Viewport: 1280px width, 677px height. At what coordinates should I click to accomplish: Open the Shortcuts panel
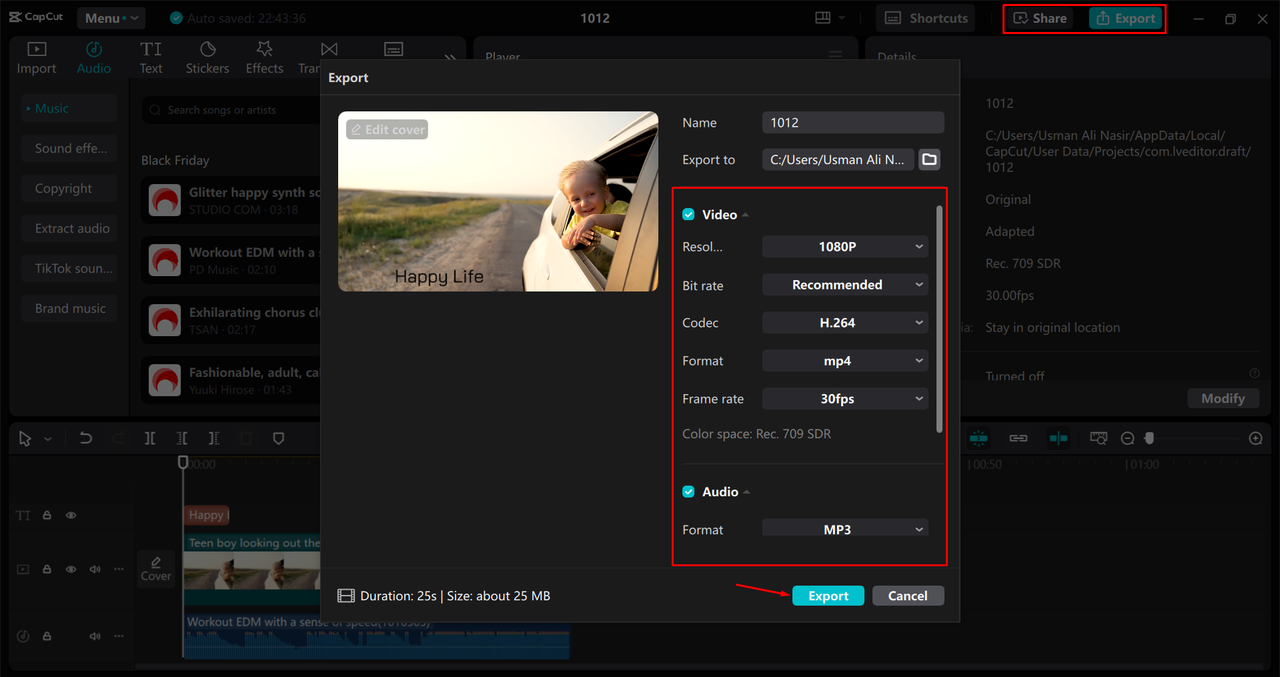[927, 18]
